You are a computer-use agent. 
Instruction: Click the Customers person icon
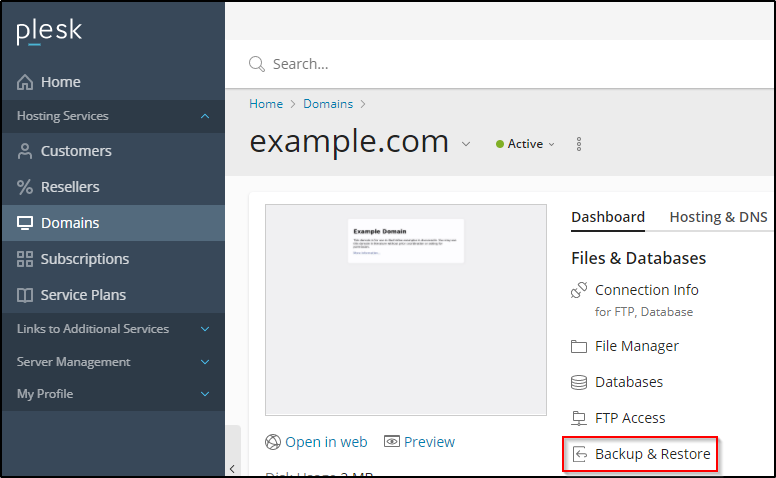tap(25, 151)
